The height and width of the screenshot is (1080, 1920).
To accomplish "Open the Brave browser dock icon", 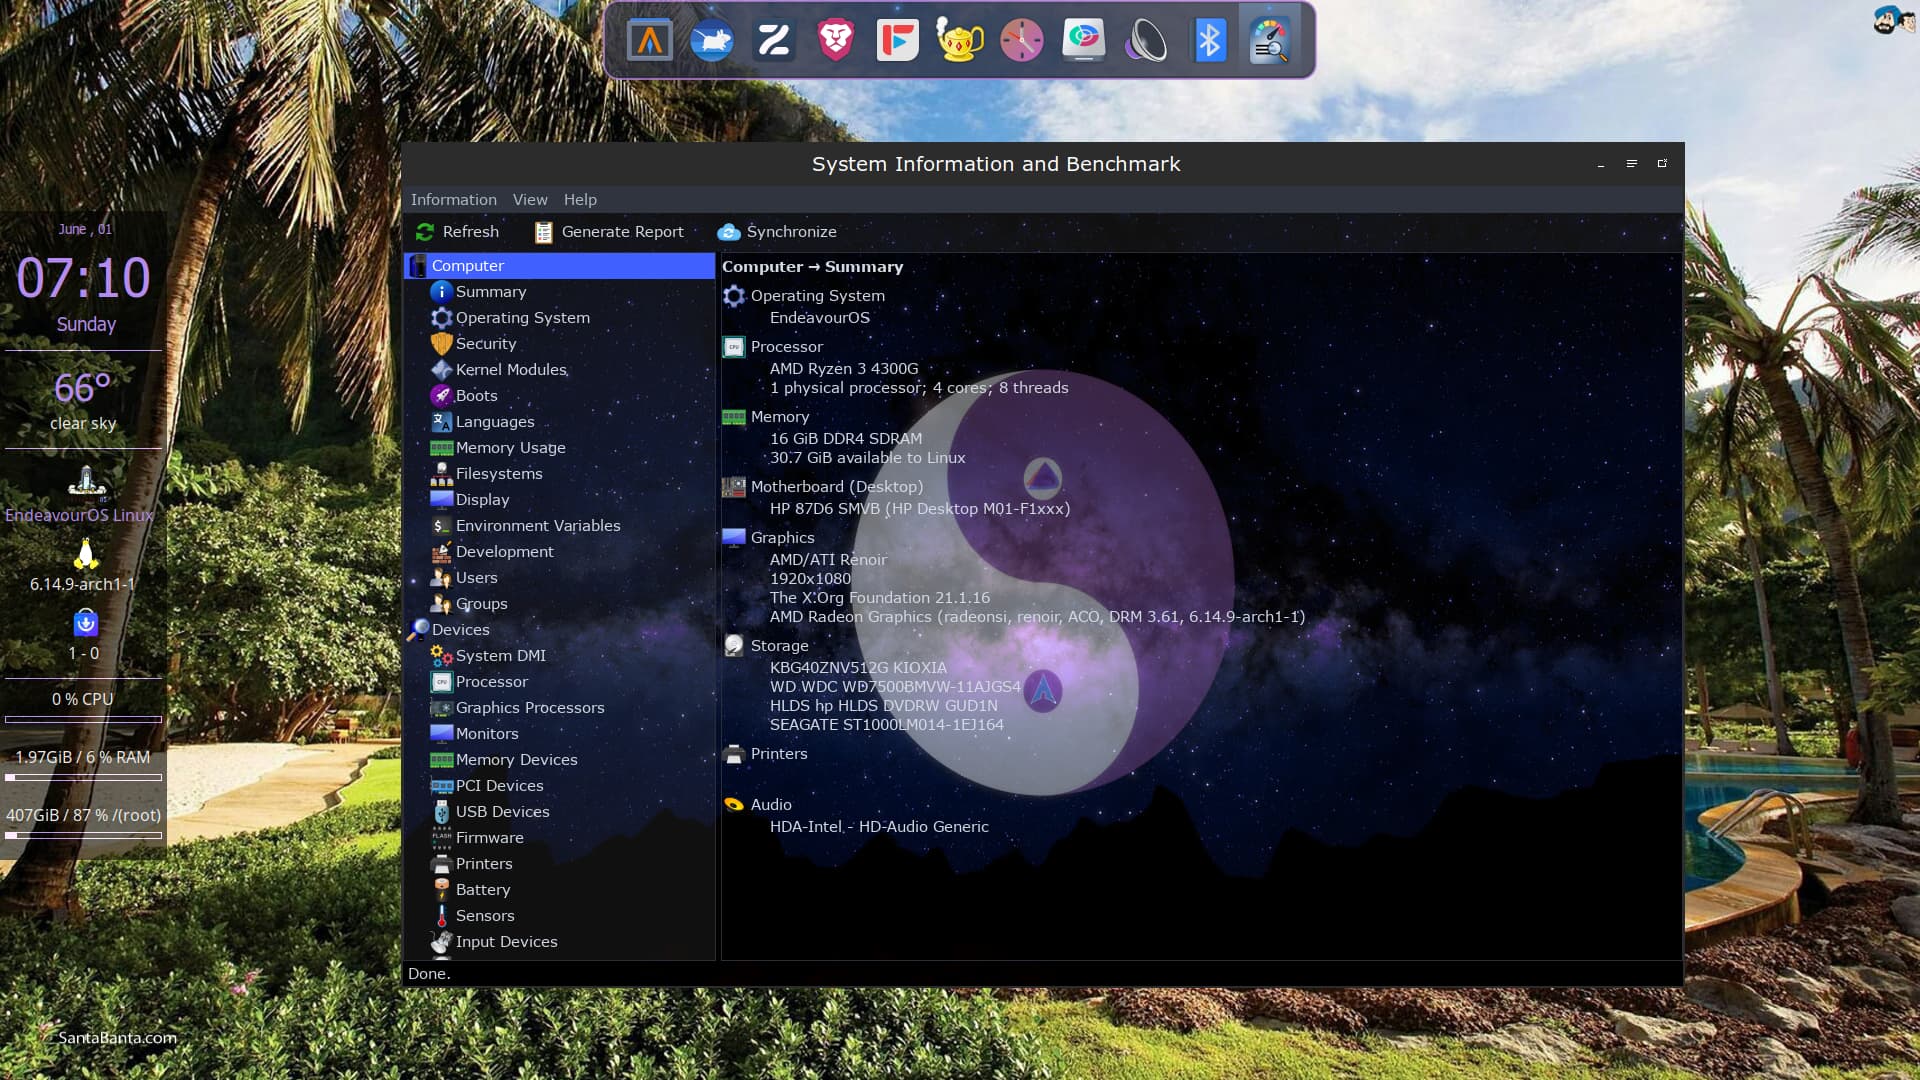I will click(x=835, y=41).
